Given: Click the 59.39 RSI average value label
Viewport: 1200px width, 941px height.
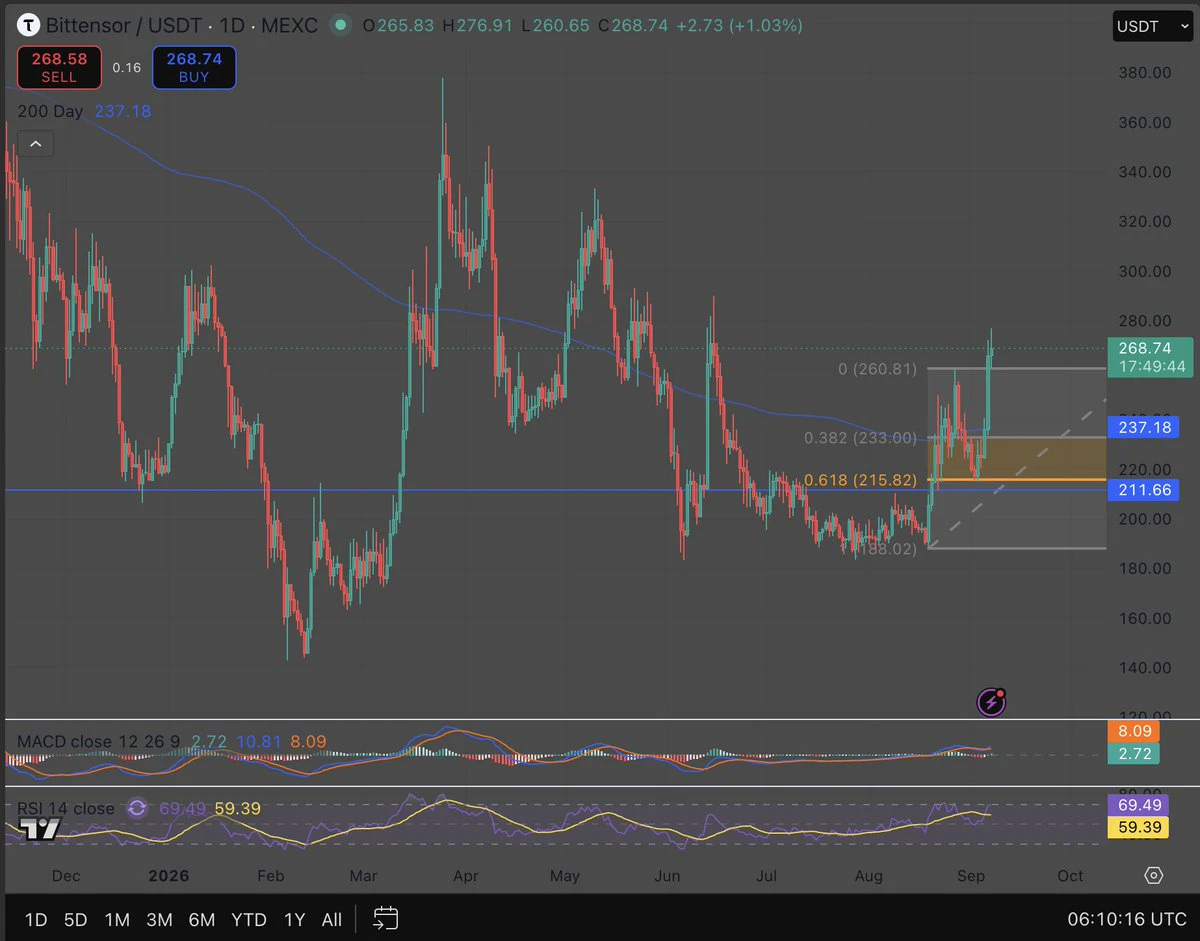Looking at the screenshot, I should pos(1137,827).
